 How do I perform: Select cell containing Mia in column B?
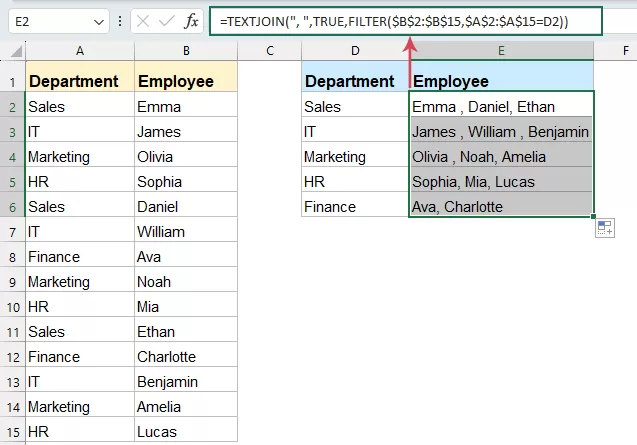[186, 304]
